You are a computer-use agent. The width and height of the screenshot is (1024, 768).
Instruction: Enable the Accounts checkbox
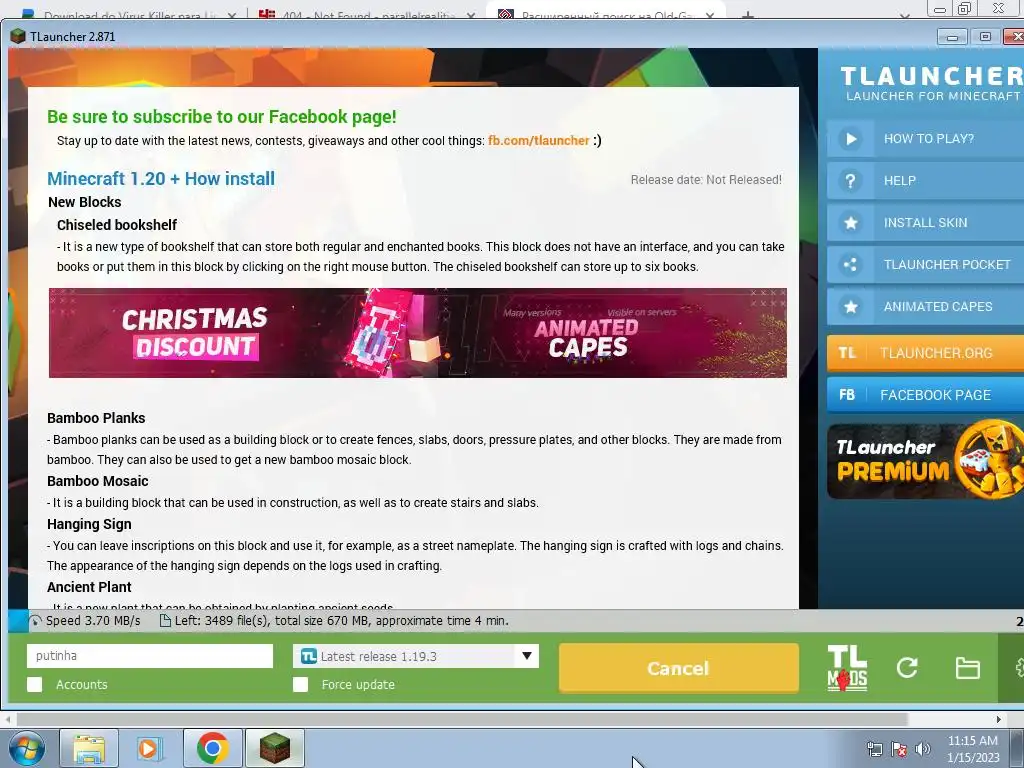tap(35, 684)
